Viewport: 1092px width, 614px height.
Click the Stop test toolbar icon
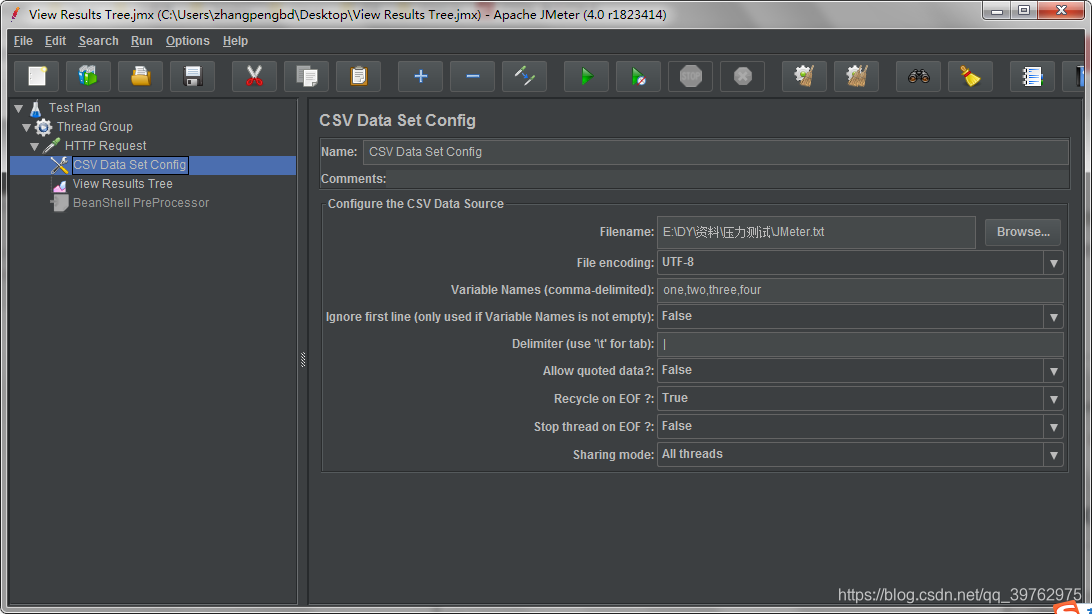(x=690, y=76)
